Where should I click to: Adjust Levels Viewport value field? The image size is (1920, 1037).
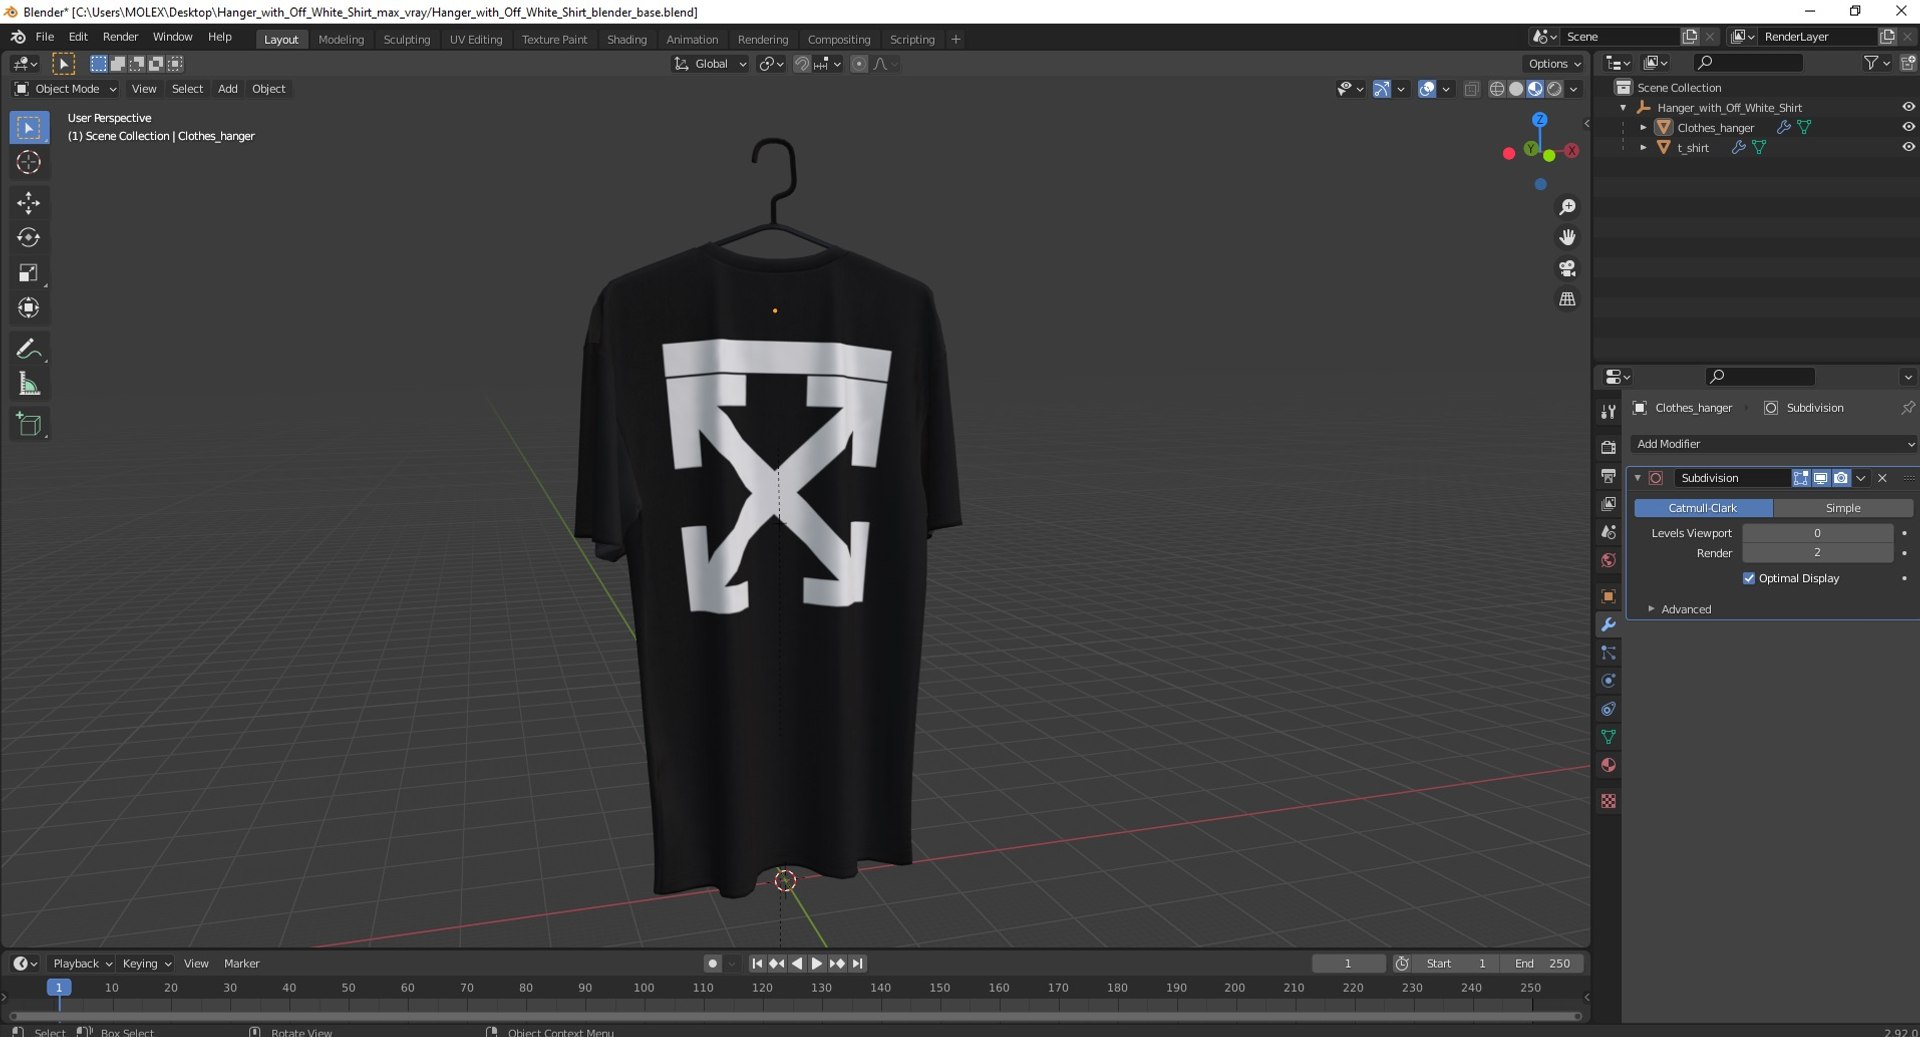(x=1817, y=534)
